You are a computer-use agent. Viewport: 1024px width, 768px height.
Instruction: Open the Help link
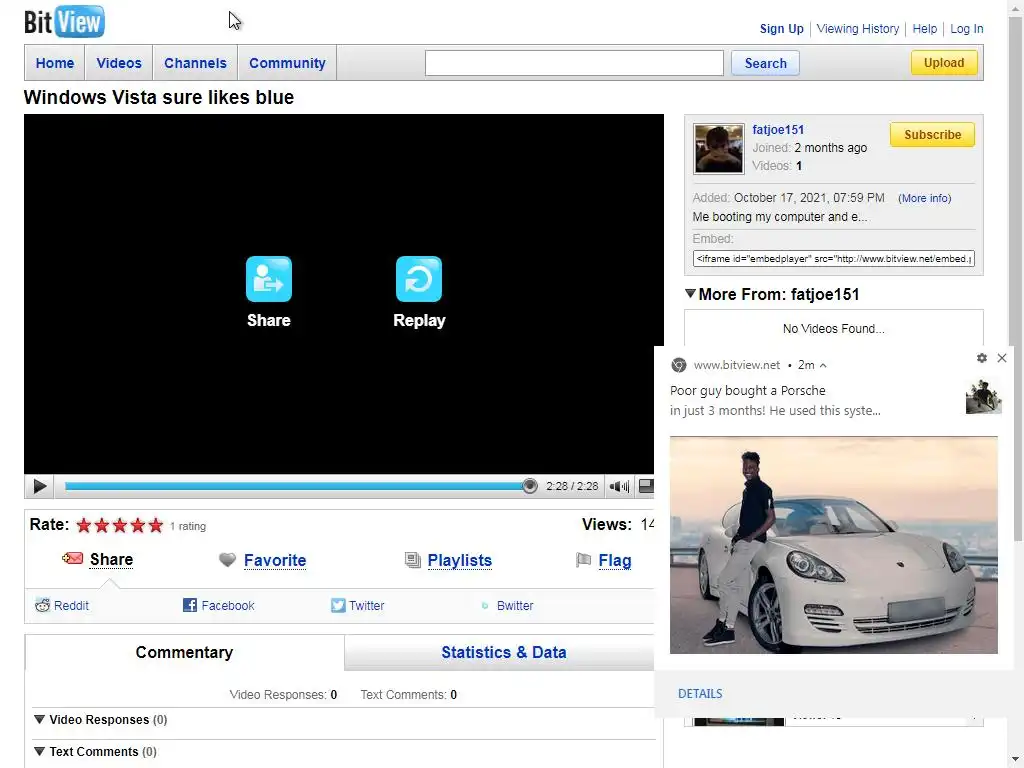click(924, 29)
